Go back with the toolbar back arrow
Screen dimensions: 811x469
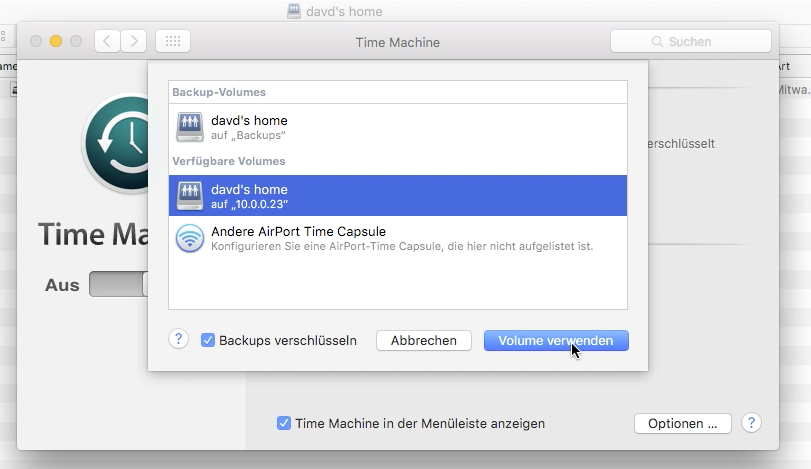coord(107,41)
